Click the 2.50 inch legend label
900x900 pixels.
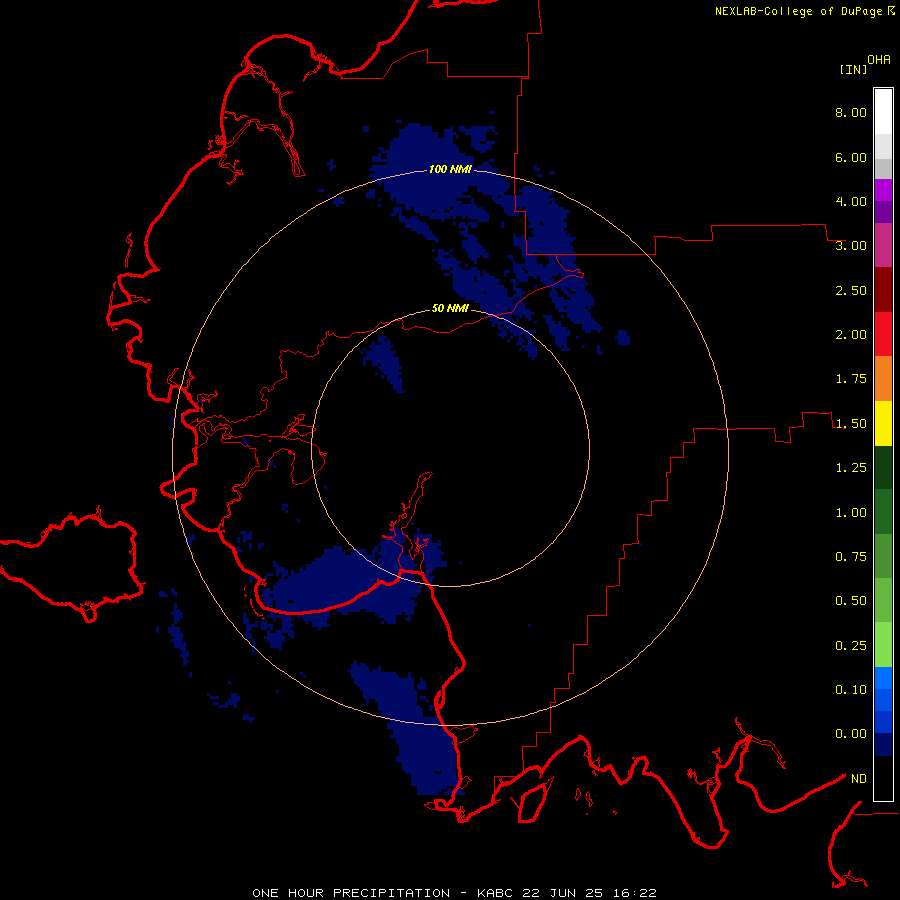coord(851,290)
